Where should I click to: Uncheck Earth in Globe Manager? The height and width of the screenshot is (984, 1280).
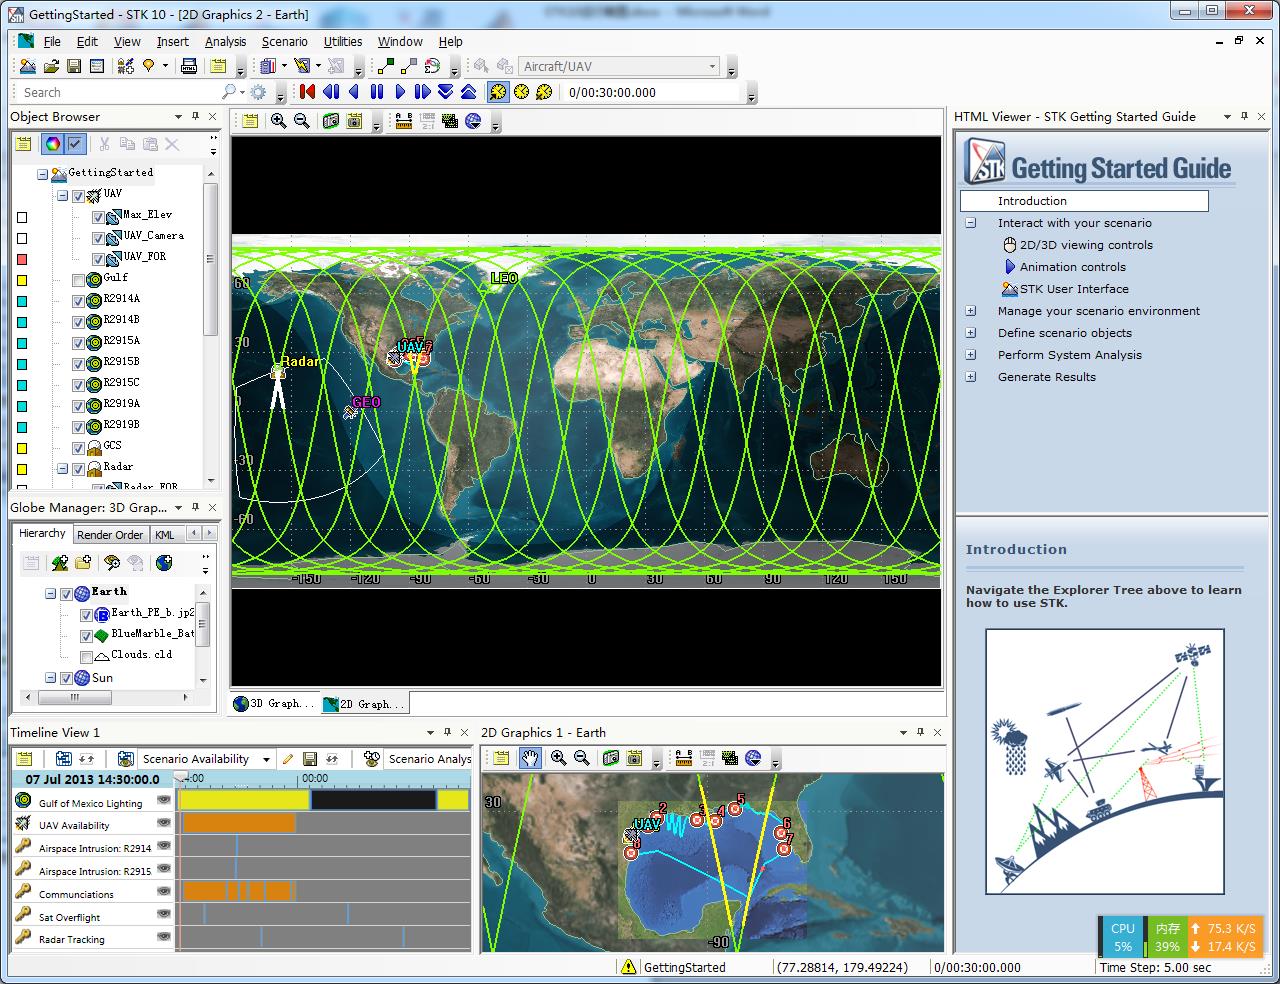tap(66, 594)
